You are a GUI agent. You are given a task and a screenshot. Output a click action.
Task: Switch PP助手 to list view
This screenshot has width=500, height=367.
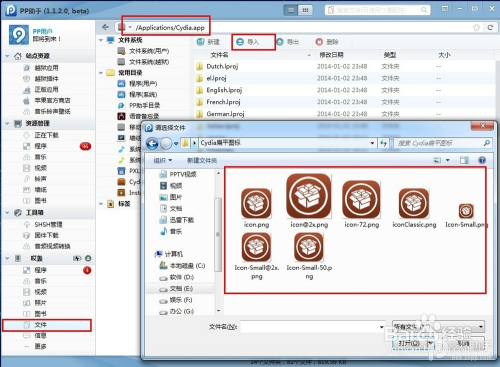coord(291,10)
